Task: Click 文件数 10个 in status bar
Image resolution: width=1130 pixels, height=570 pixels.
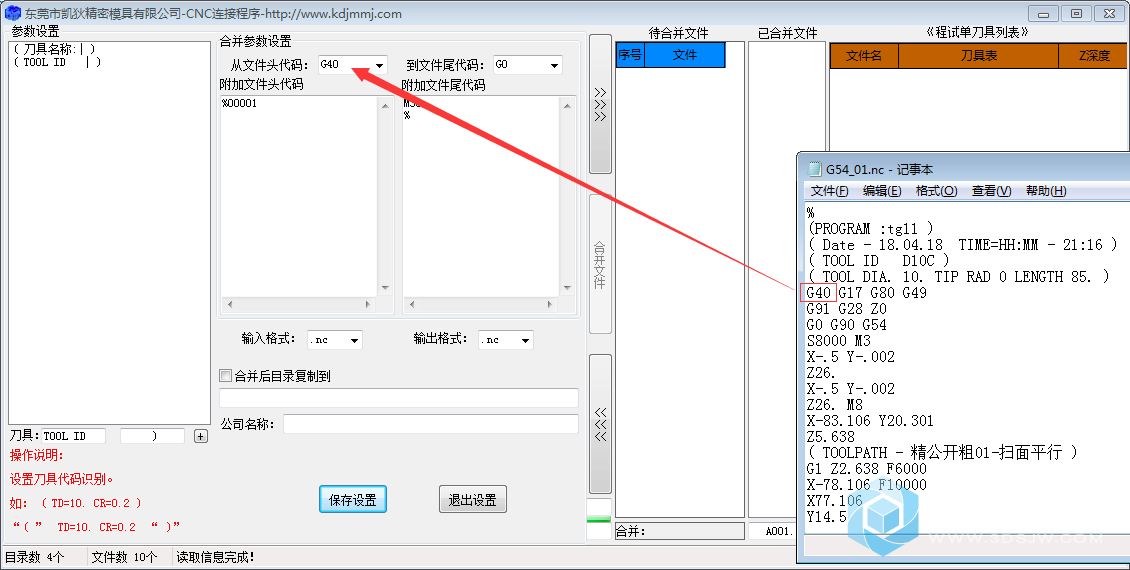Action: (x=124, y=557)
